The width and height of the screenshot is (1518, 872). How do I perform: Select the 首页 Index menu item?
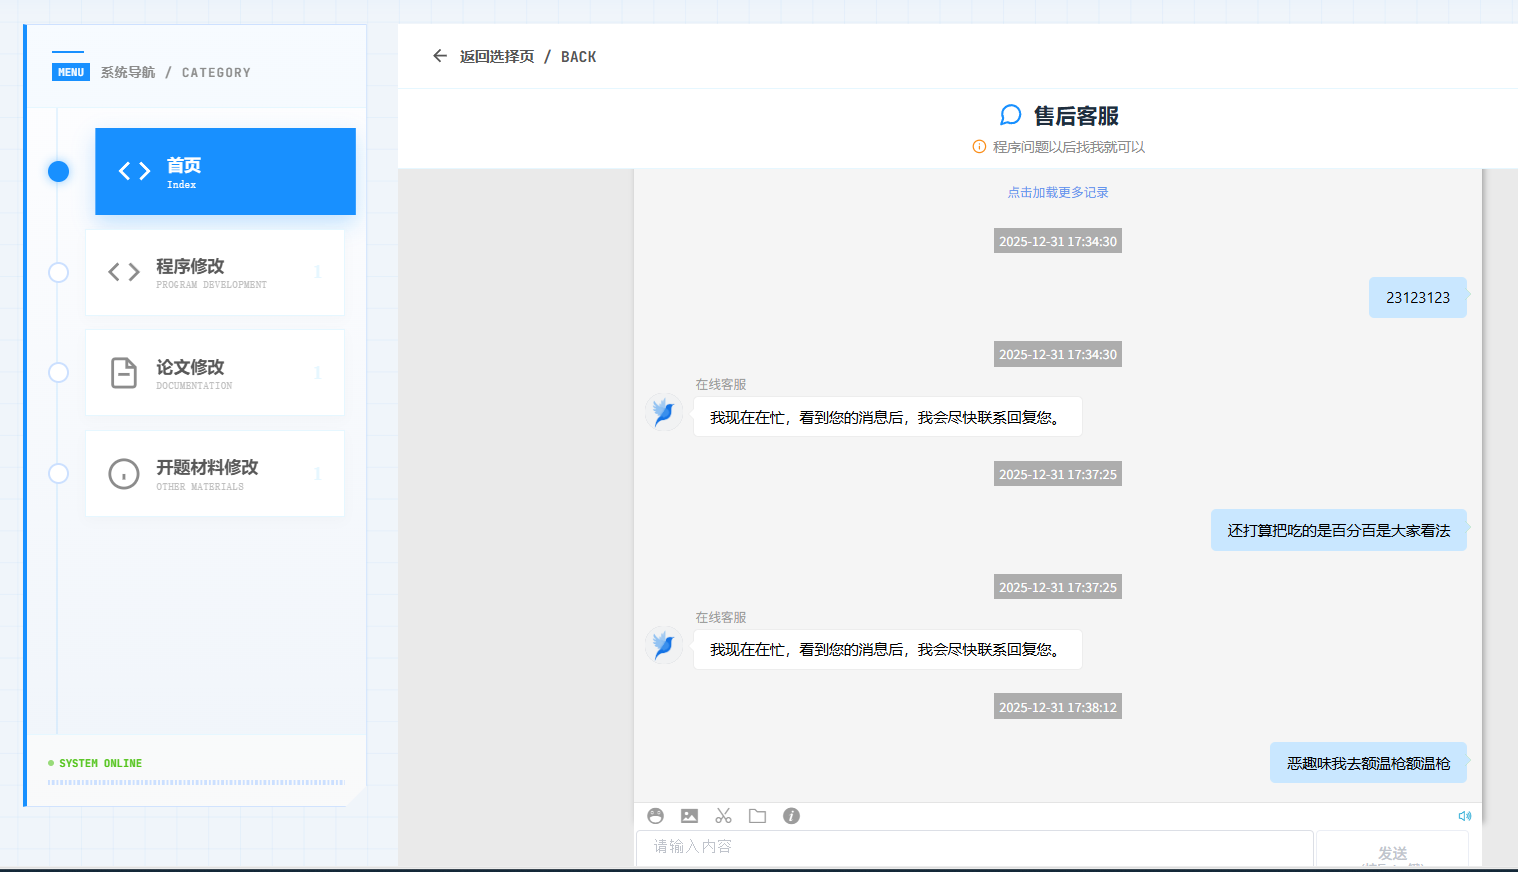click(x=225, y=171)
